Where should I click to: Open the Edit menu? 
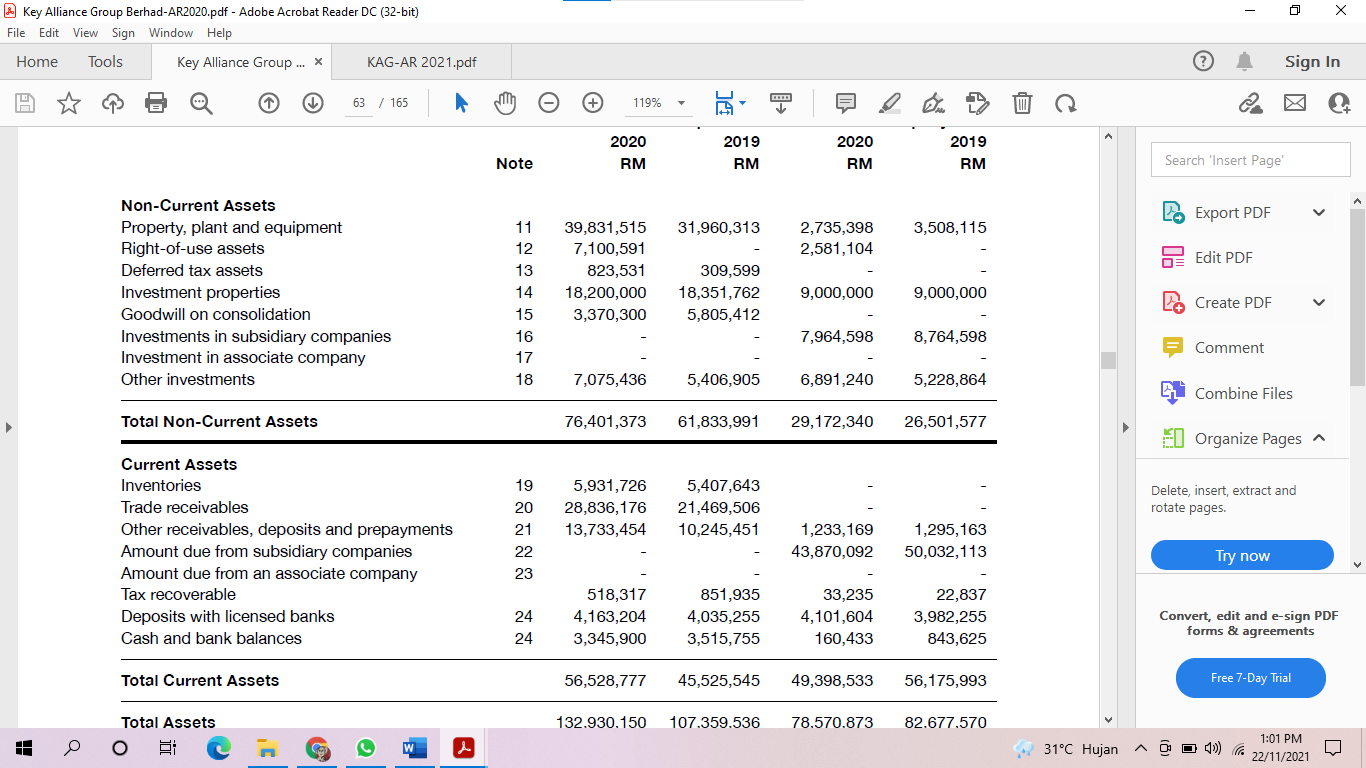49,33
